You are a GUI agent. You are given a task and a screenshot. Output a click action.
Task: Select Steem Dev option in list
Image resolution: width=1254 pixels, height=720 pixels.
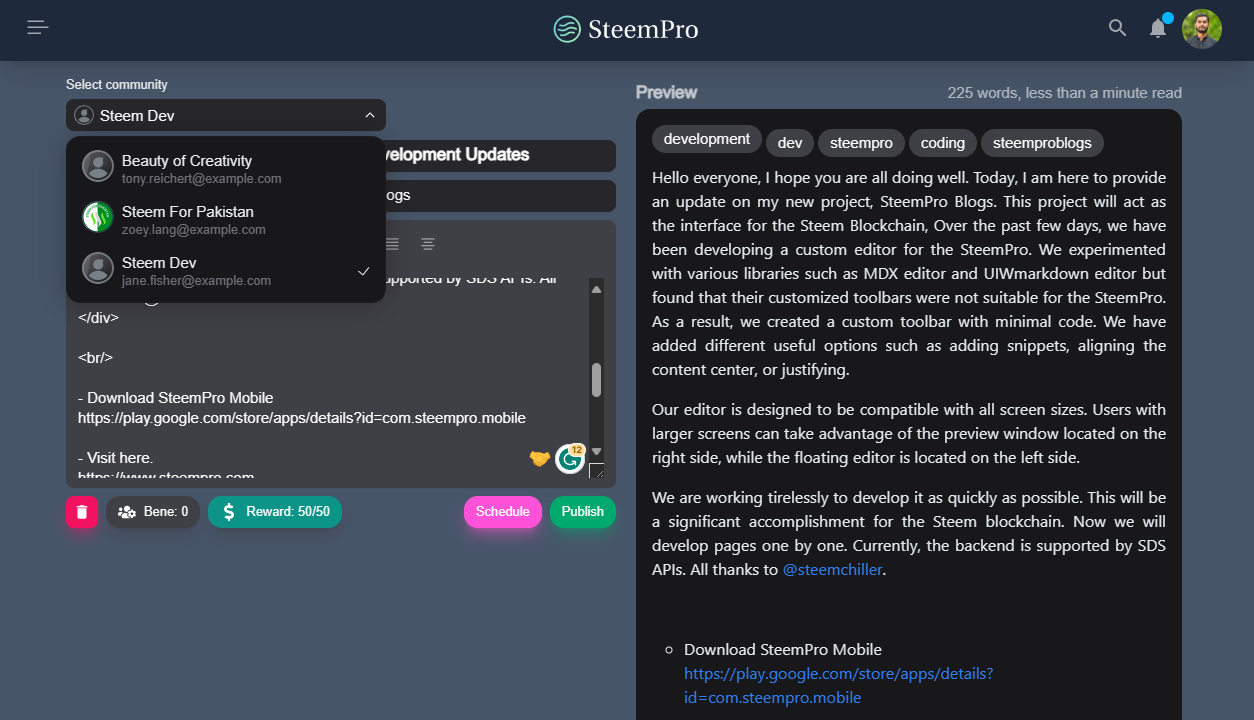click(226, 270)
